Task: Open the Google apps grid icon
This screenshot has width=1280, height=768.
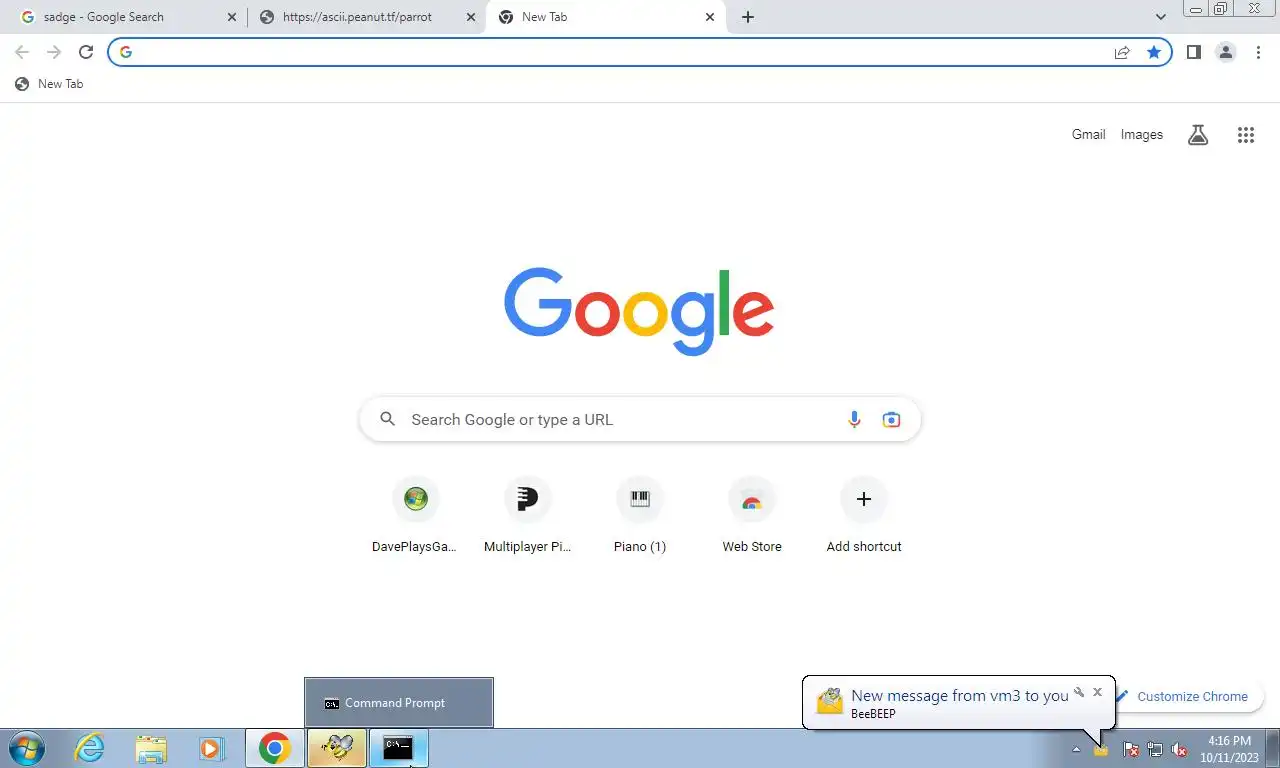Action: click(x=1246, y=135)
